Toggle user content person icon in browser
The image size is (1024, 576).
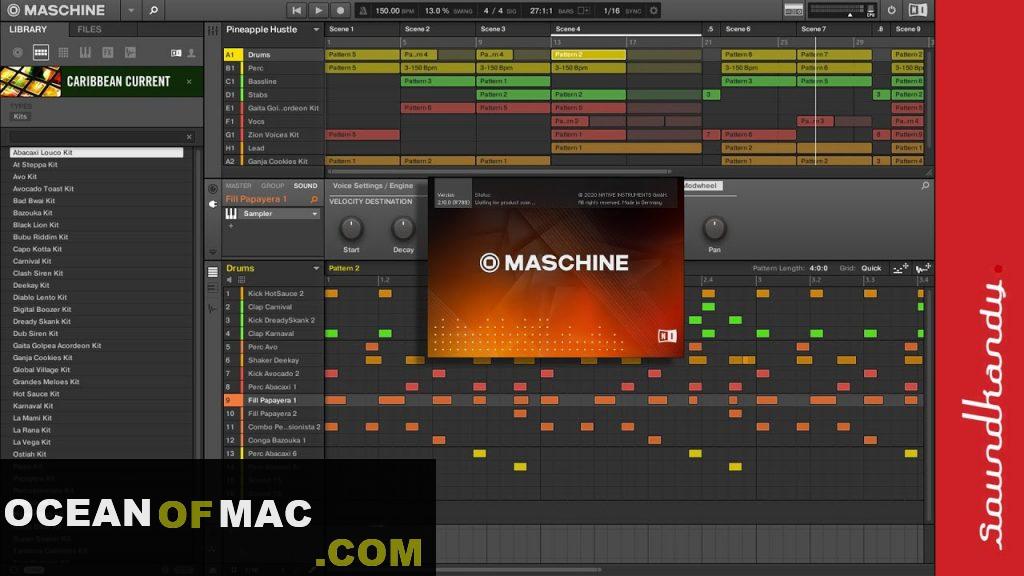[x=191, y=53]
